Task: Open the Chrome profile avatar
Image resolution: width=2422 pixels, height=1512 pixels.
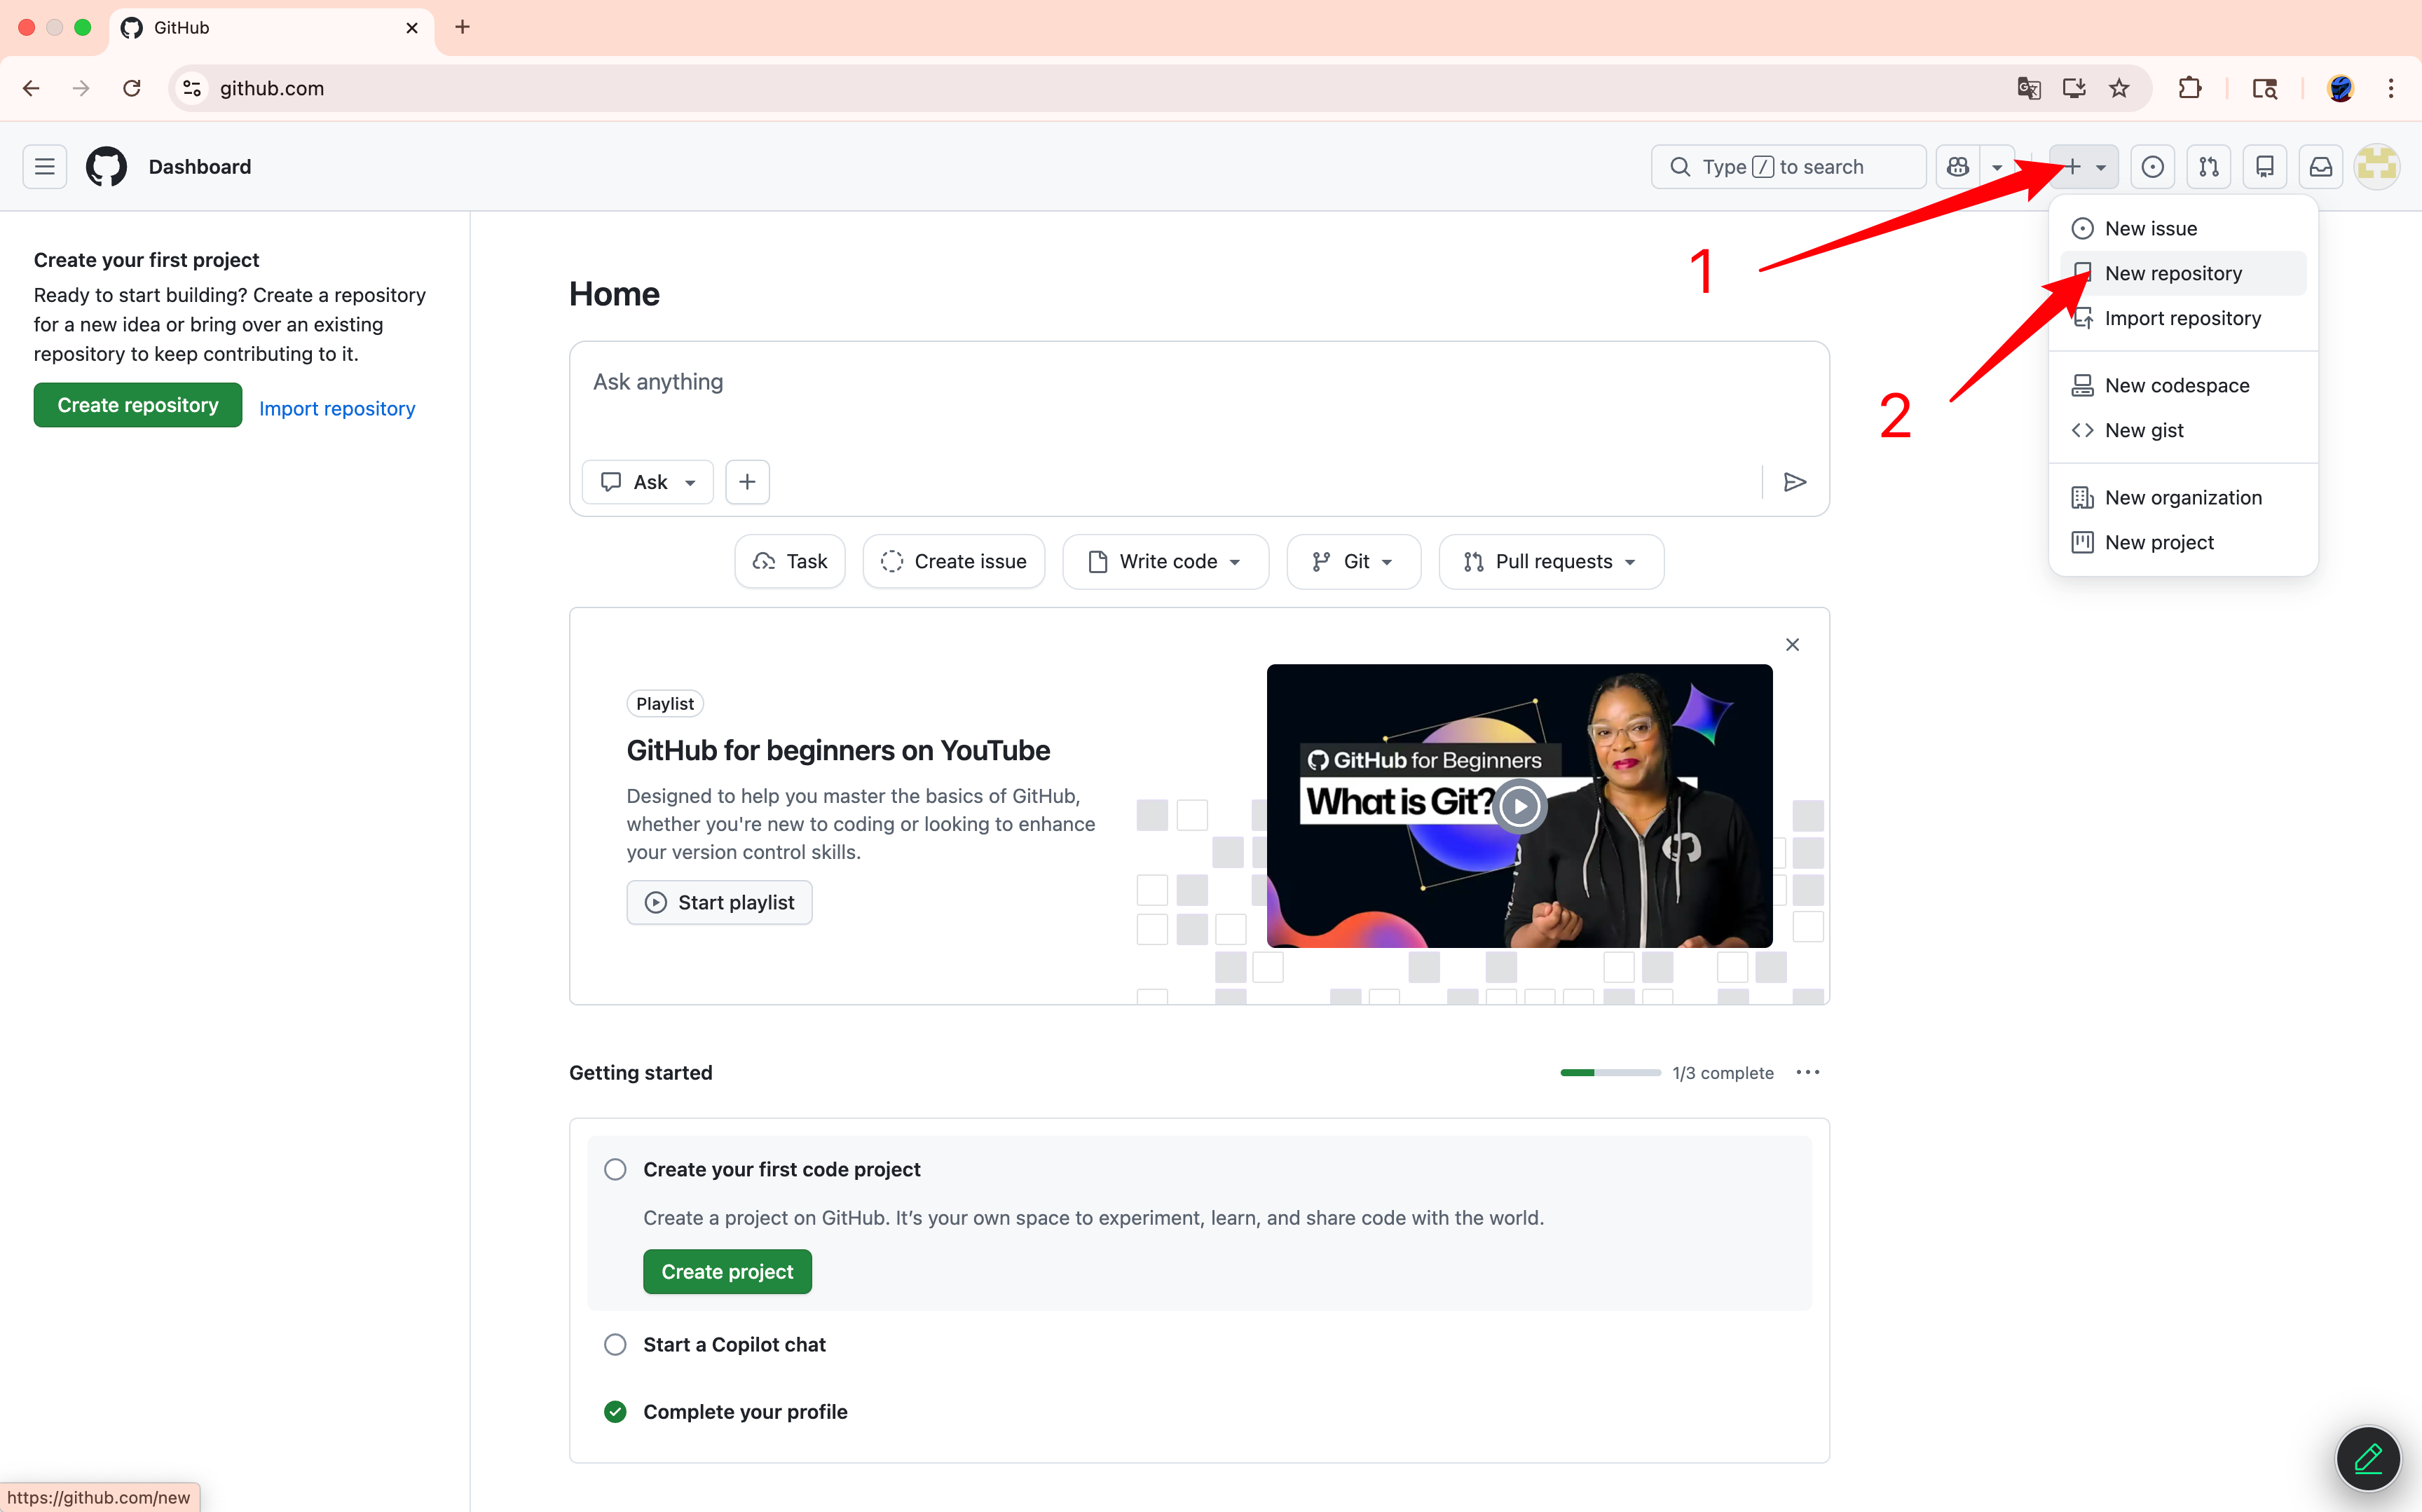Action: coord(2340,88)
